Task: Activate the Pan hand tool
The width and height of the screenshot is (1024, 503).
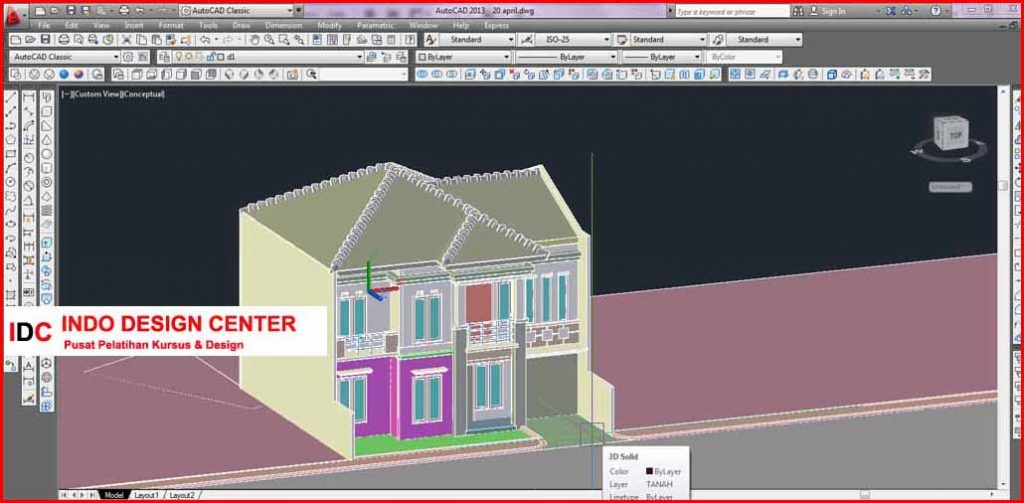Action: tap(255, 40)
